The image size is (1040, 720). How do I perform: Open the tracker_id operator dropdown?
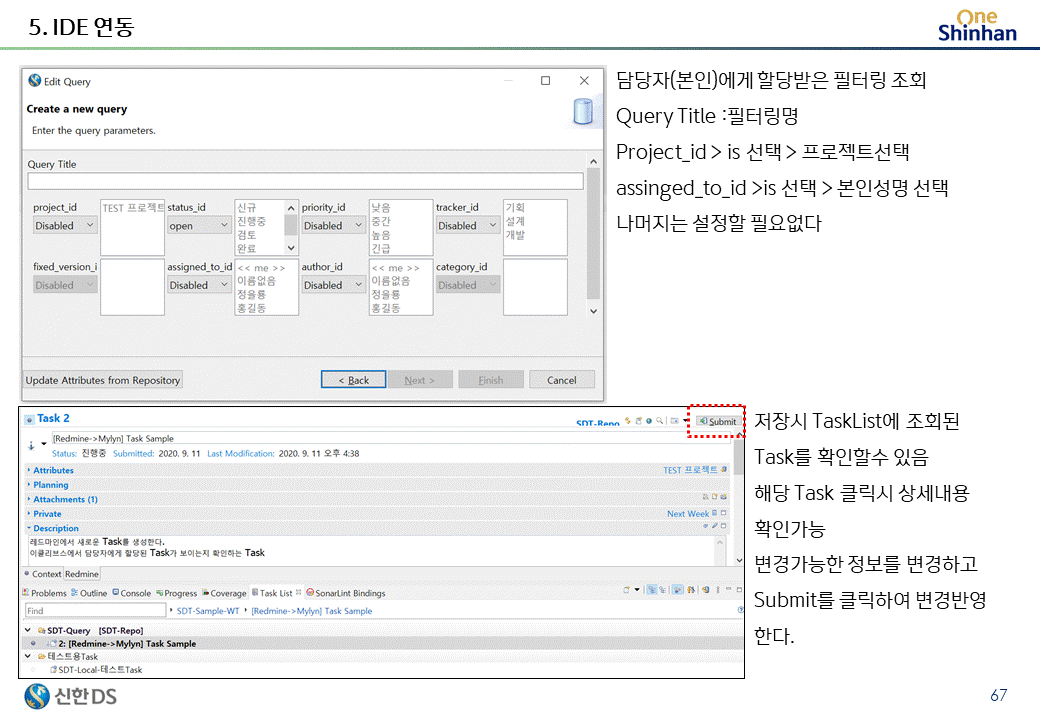pos(468,225)
